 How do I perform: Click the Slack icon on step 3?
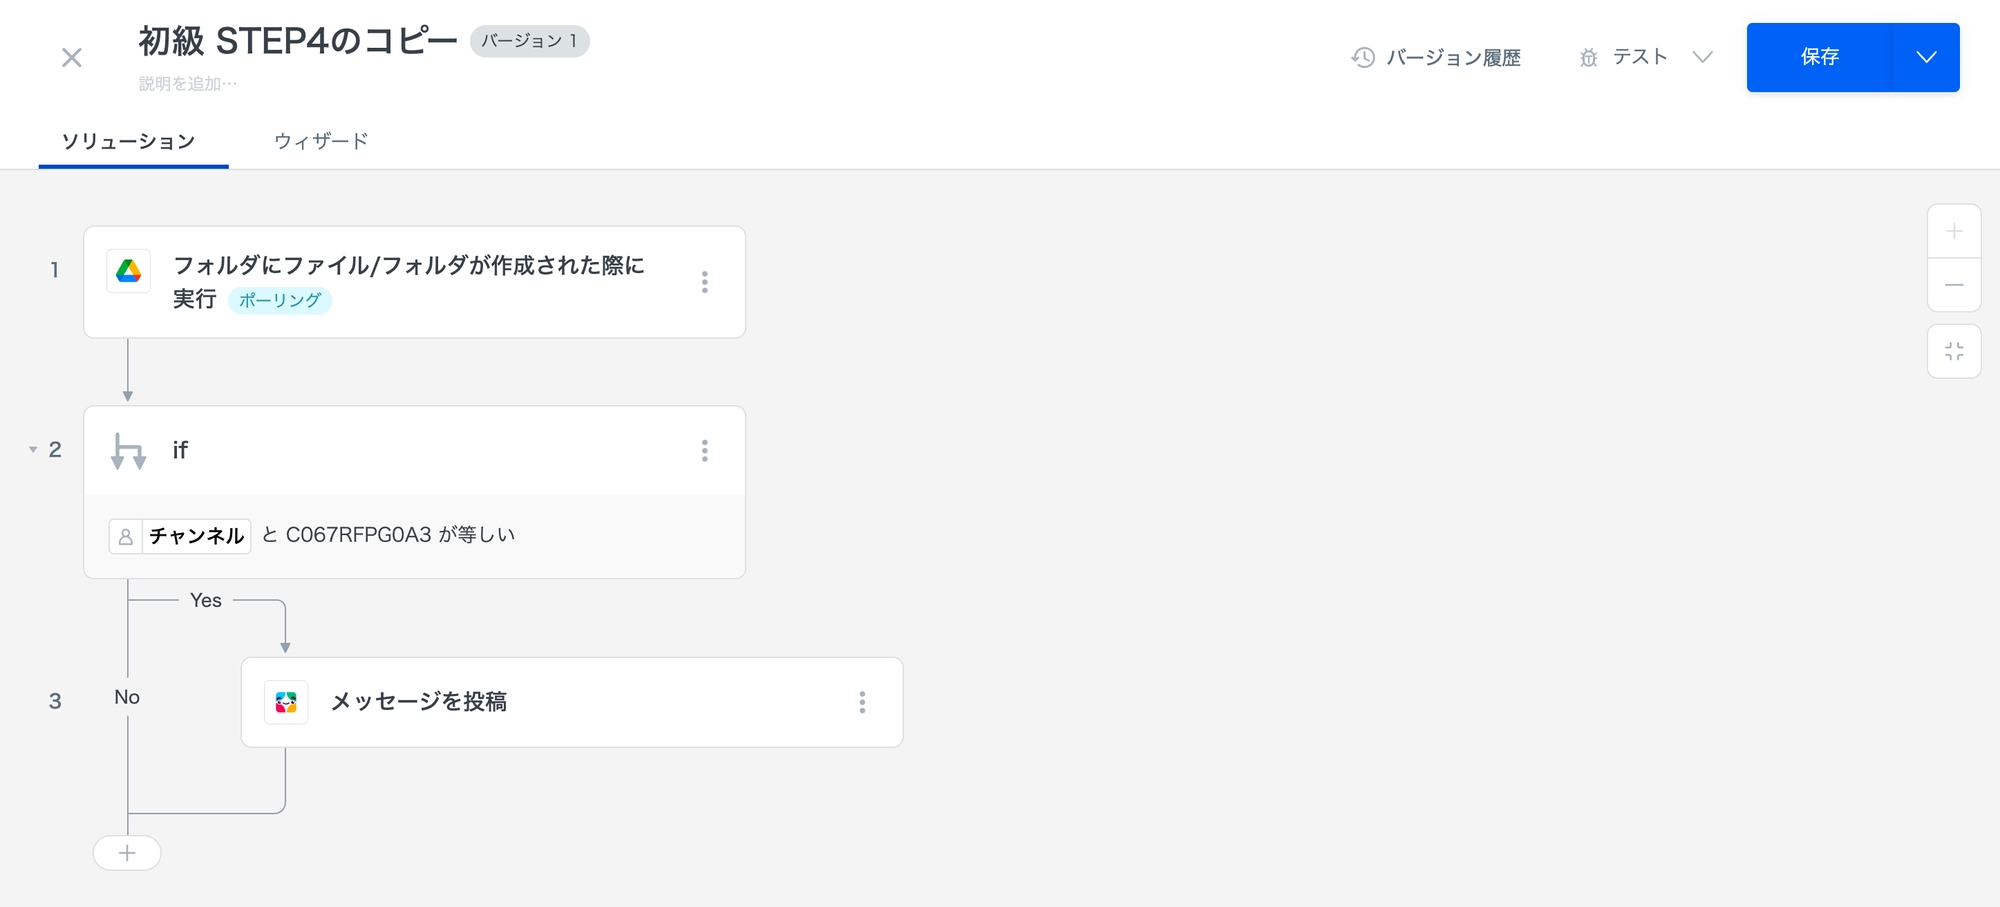286,702
